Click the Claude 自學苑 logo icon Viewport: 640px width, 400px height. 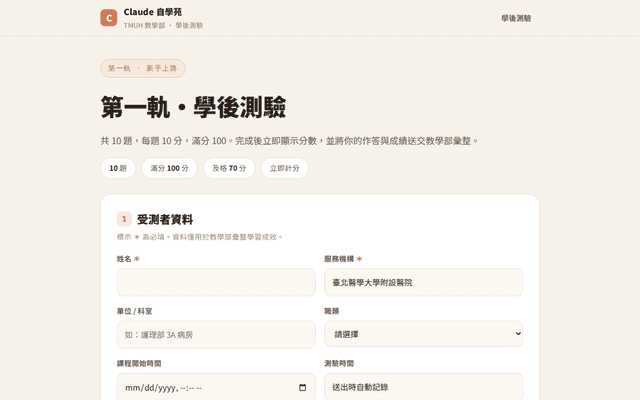[x=109, y=18]
